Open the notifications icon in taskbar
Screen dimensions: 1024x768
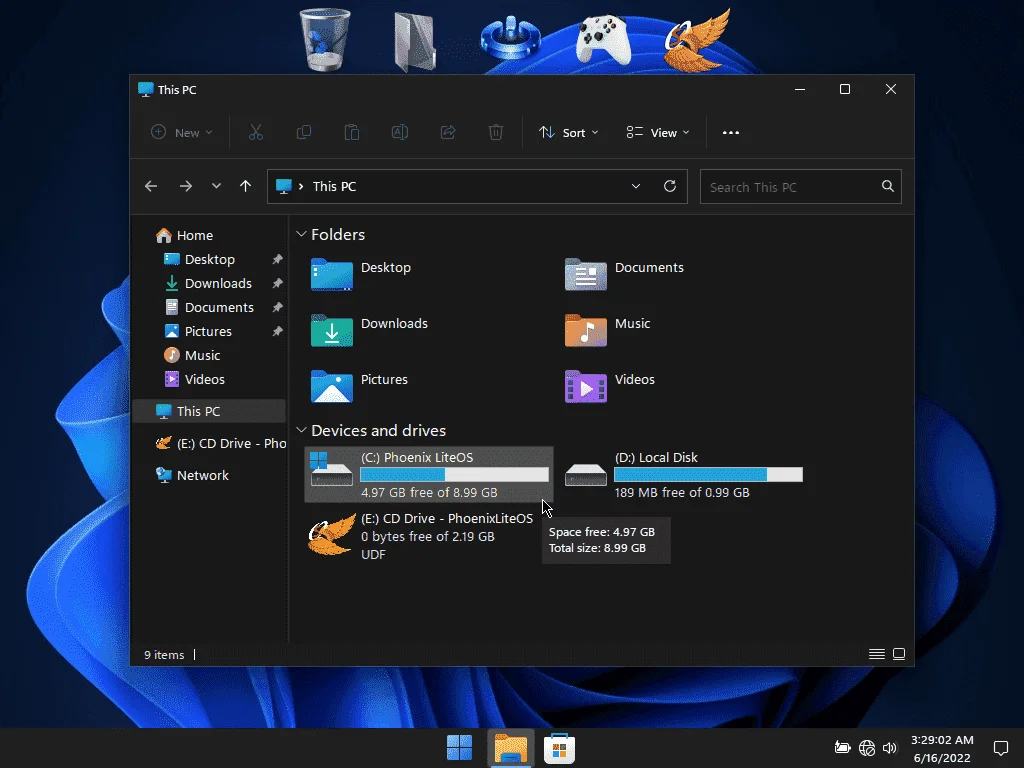pyautogui.click(x=1000, y=748)
